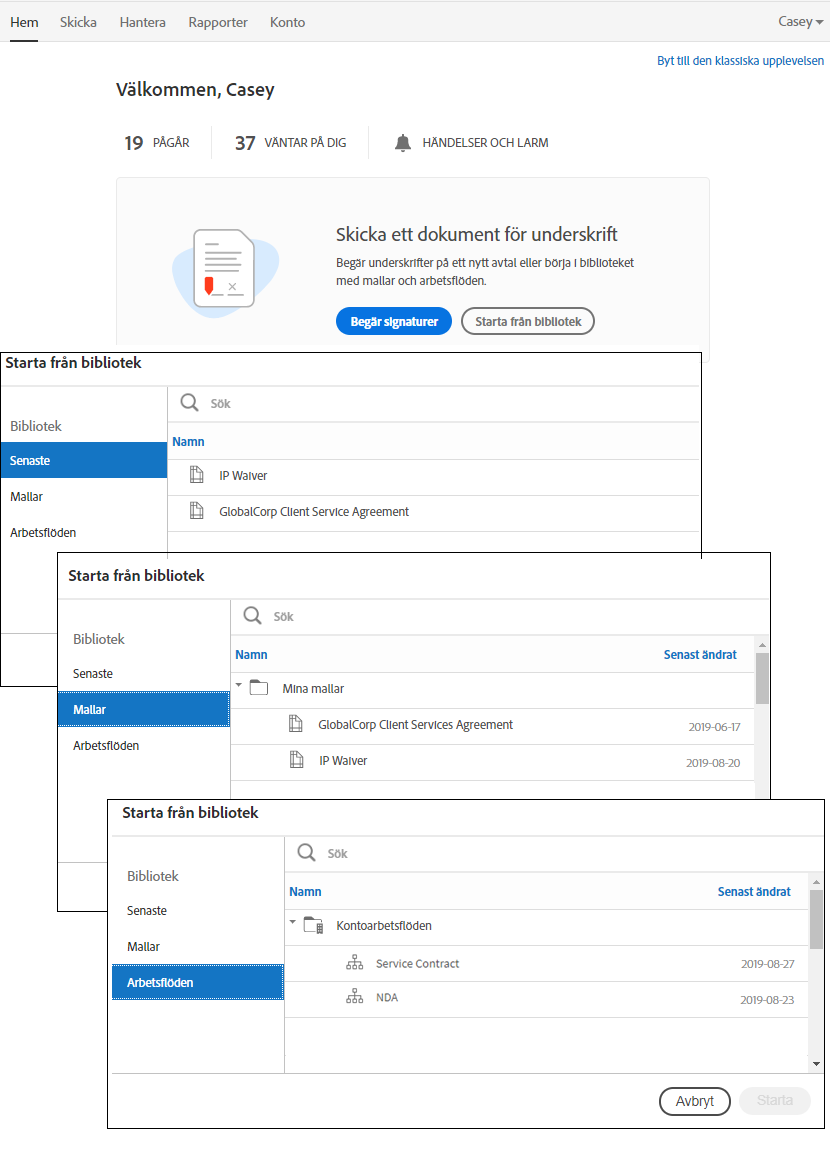Click the NDA workflow icon

coord(354,998)
